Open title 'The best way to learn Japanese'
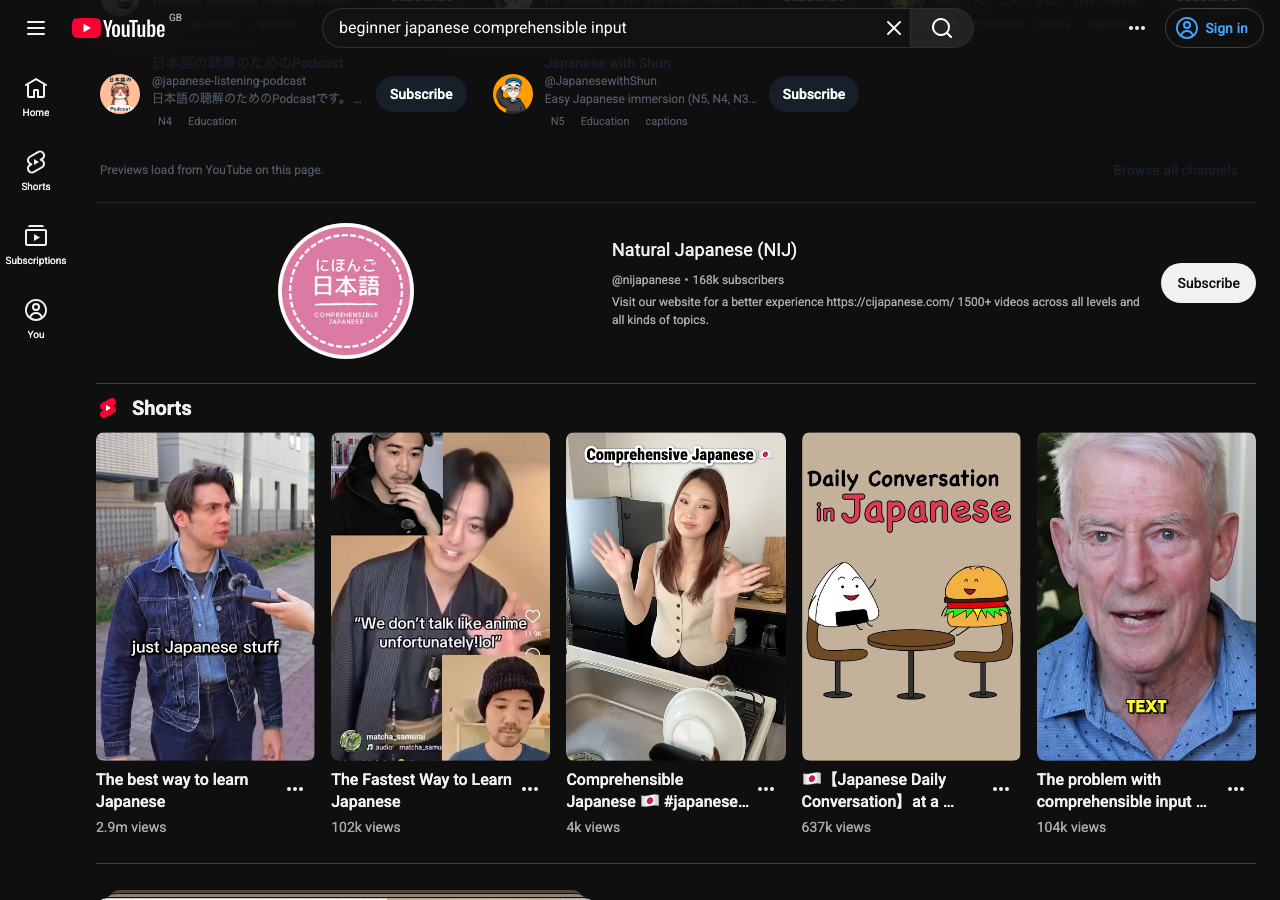1280x900 pixels. (172, 790)
